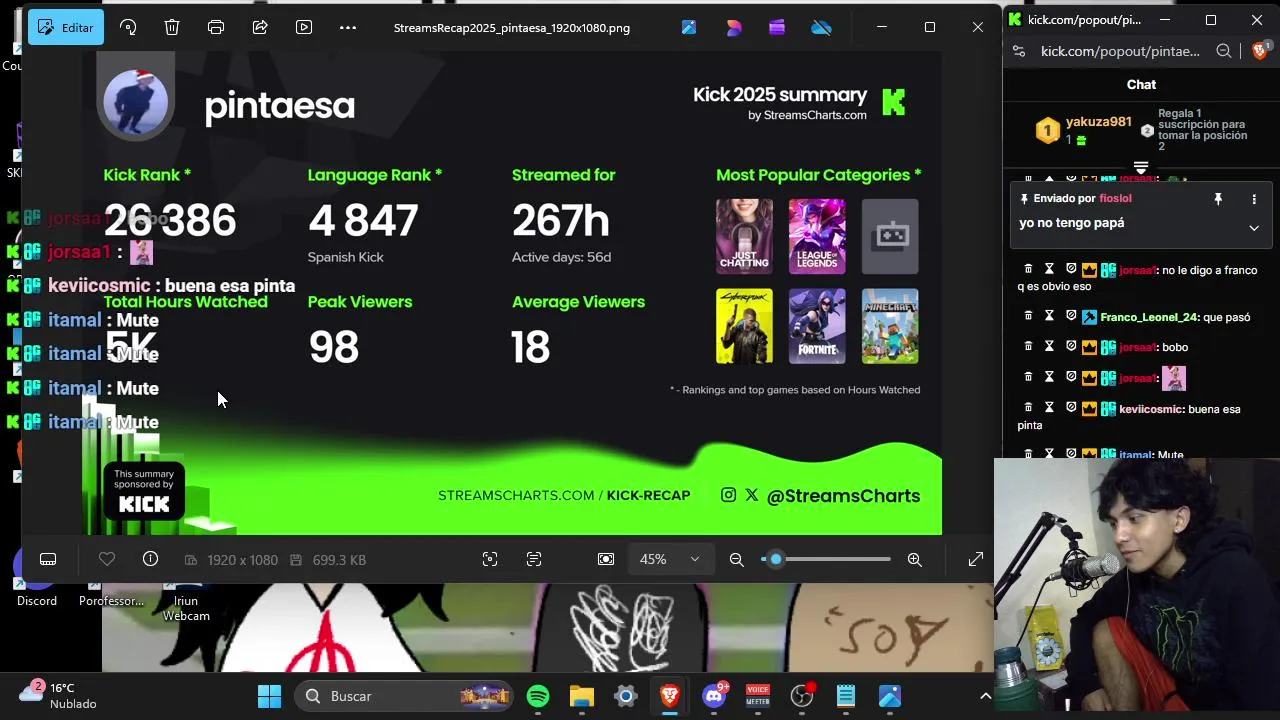The width and height of the screenshot is (1280, 720).
Task: Ban Franco_Leonel_24 with the shield icon
Action: click(x=1071, y=316)
